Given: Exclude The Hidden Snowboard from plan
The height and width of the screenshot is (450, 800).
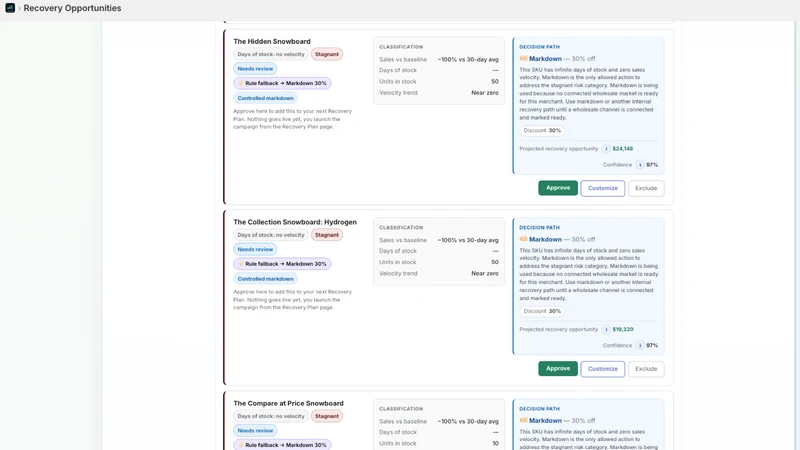Looking at the screenshot, I should [x=646, y=188].
